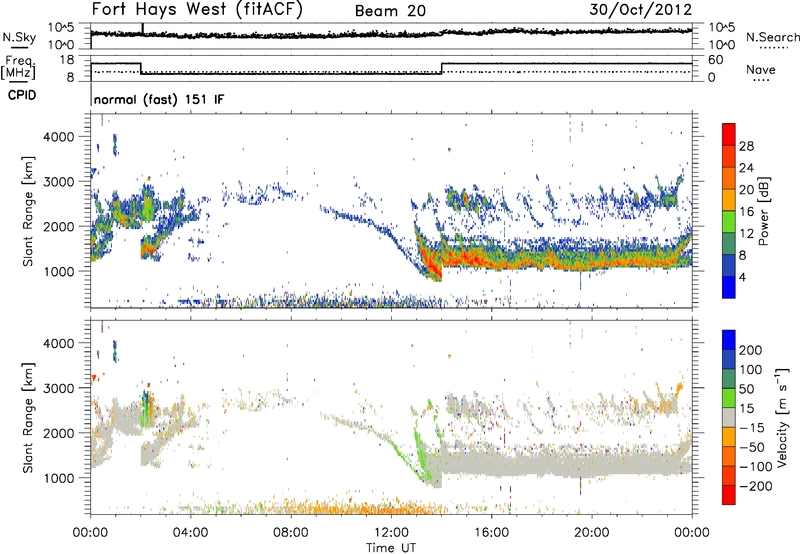
Task: Click the strong red echo near 14:00 in power panel
Action: [433, 265]
